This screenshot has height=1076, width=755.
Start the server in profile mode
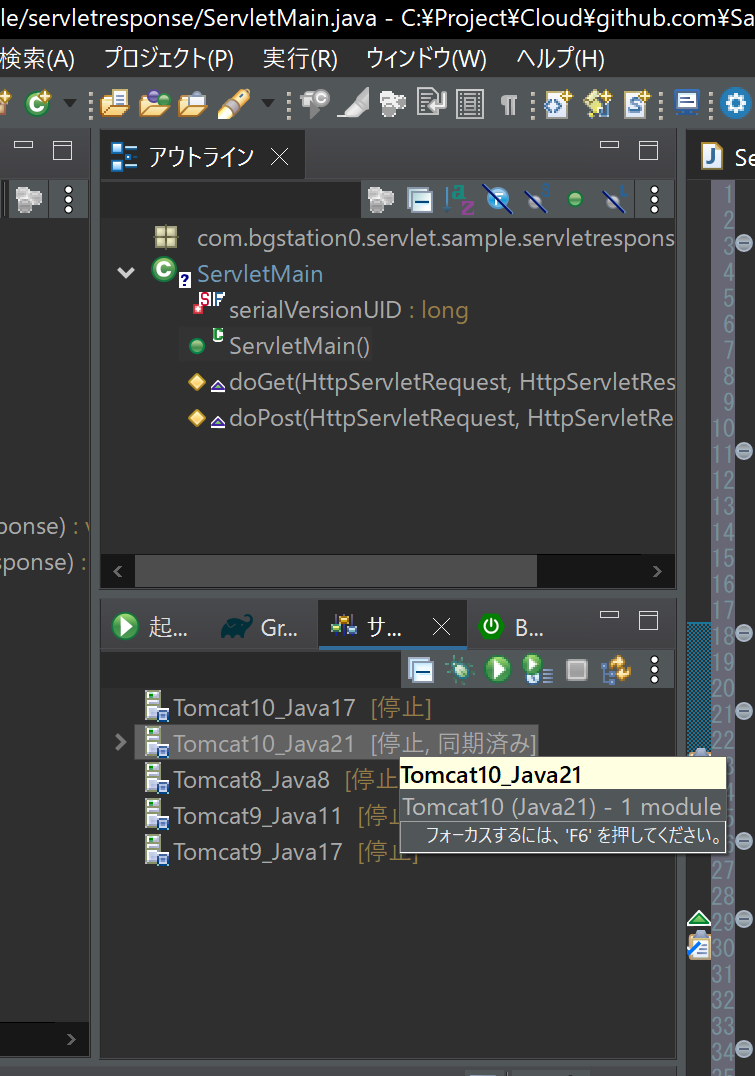[537, 669]
